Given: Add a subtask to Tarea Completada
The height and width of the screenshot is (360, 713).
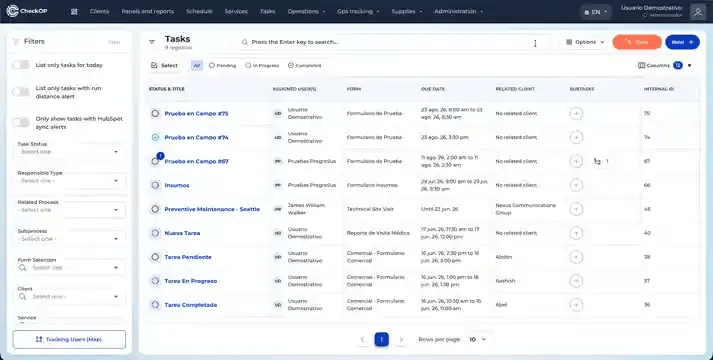Looking at the screenshot, I should [x=576, y=305].
